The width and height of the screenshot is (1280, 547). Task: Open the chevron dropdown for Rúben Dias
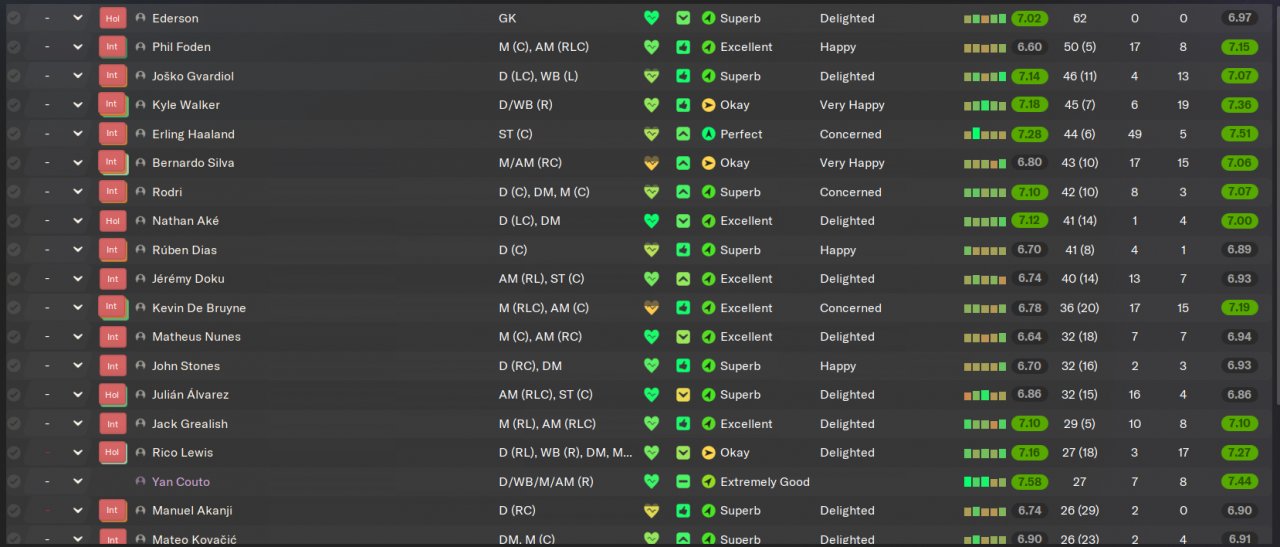coord(78,250)
